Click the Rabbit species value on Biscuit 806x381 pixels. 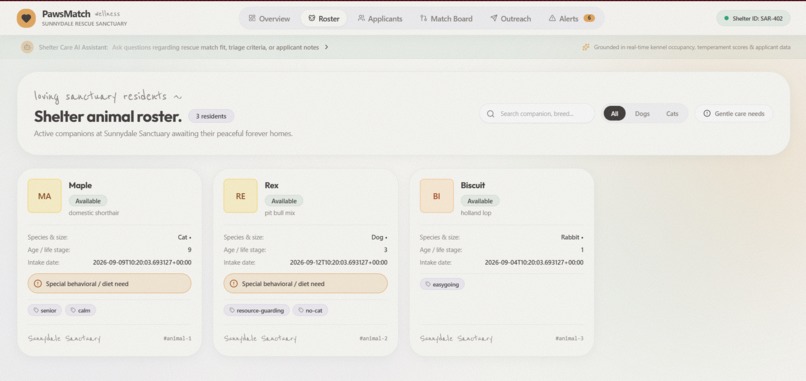(572, 238)
